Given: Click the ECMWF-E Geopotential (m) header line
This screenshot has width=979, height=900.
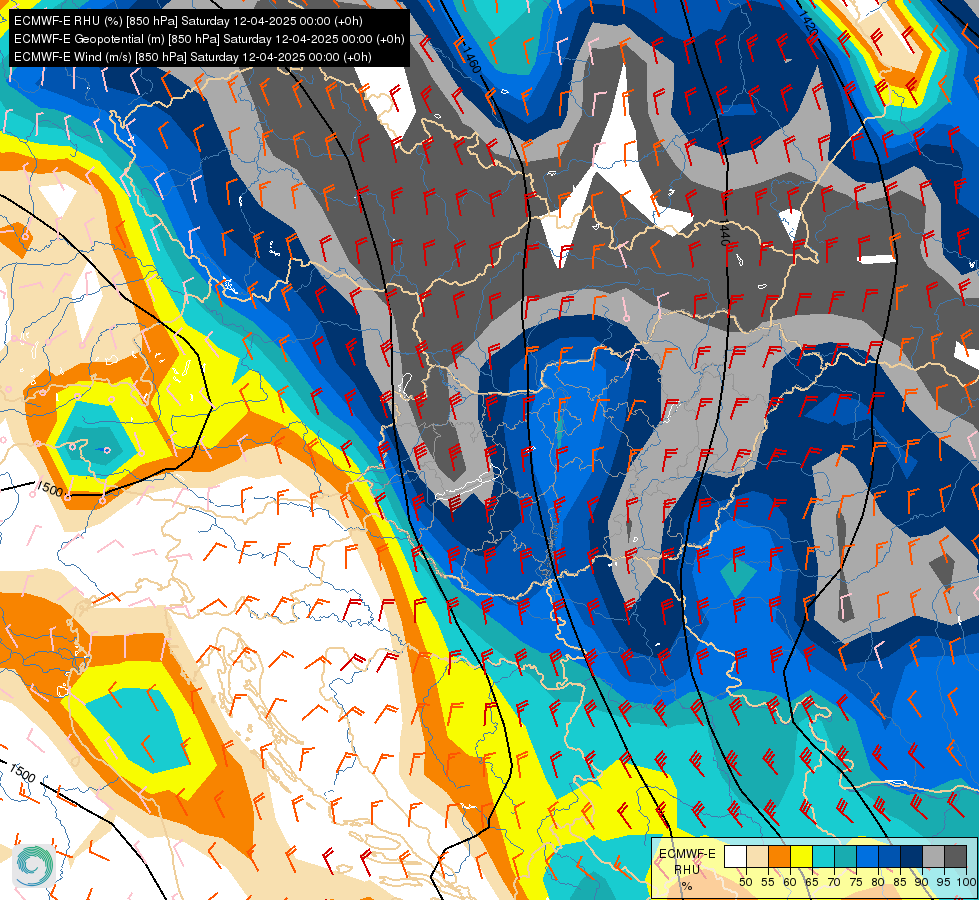Looking at the screenshot, I should [x=209, y=39].
